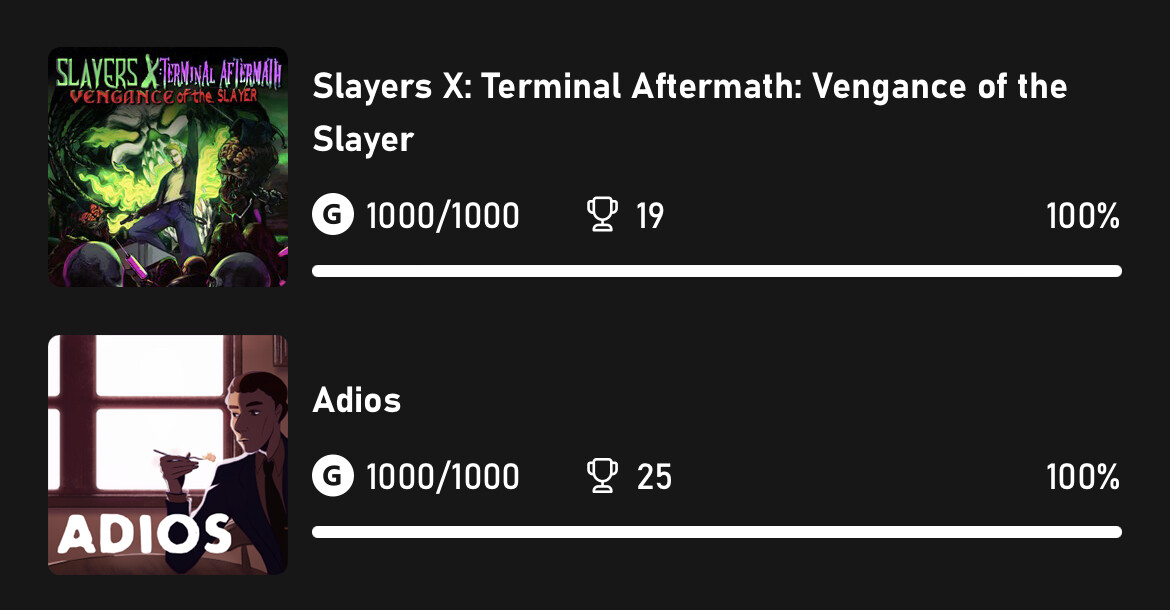1170x610 pixels.
Task: Open the Adios game title link
Action: [x=357, y=400]
